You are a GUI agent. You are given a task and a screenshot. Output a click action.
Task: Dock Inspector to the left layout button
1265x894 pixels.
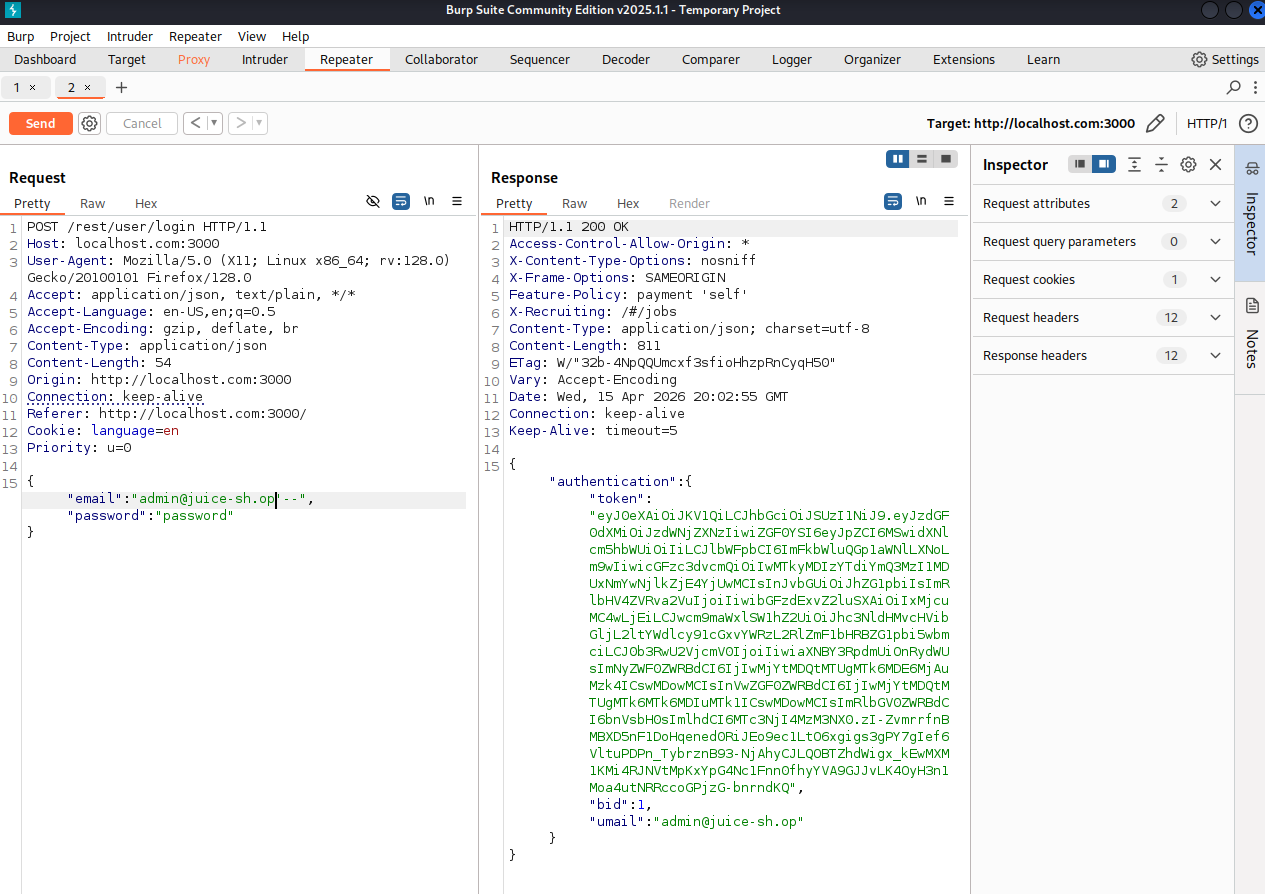click(x=1080, y=164)
